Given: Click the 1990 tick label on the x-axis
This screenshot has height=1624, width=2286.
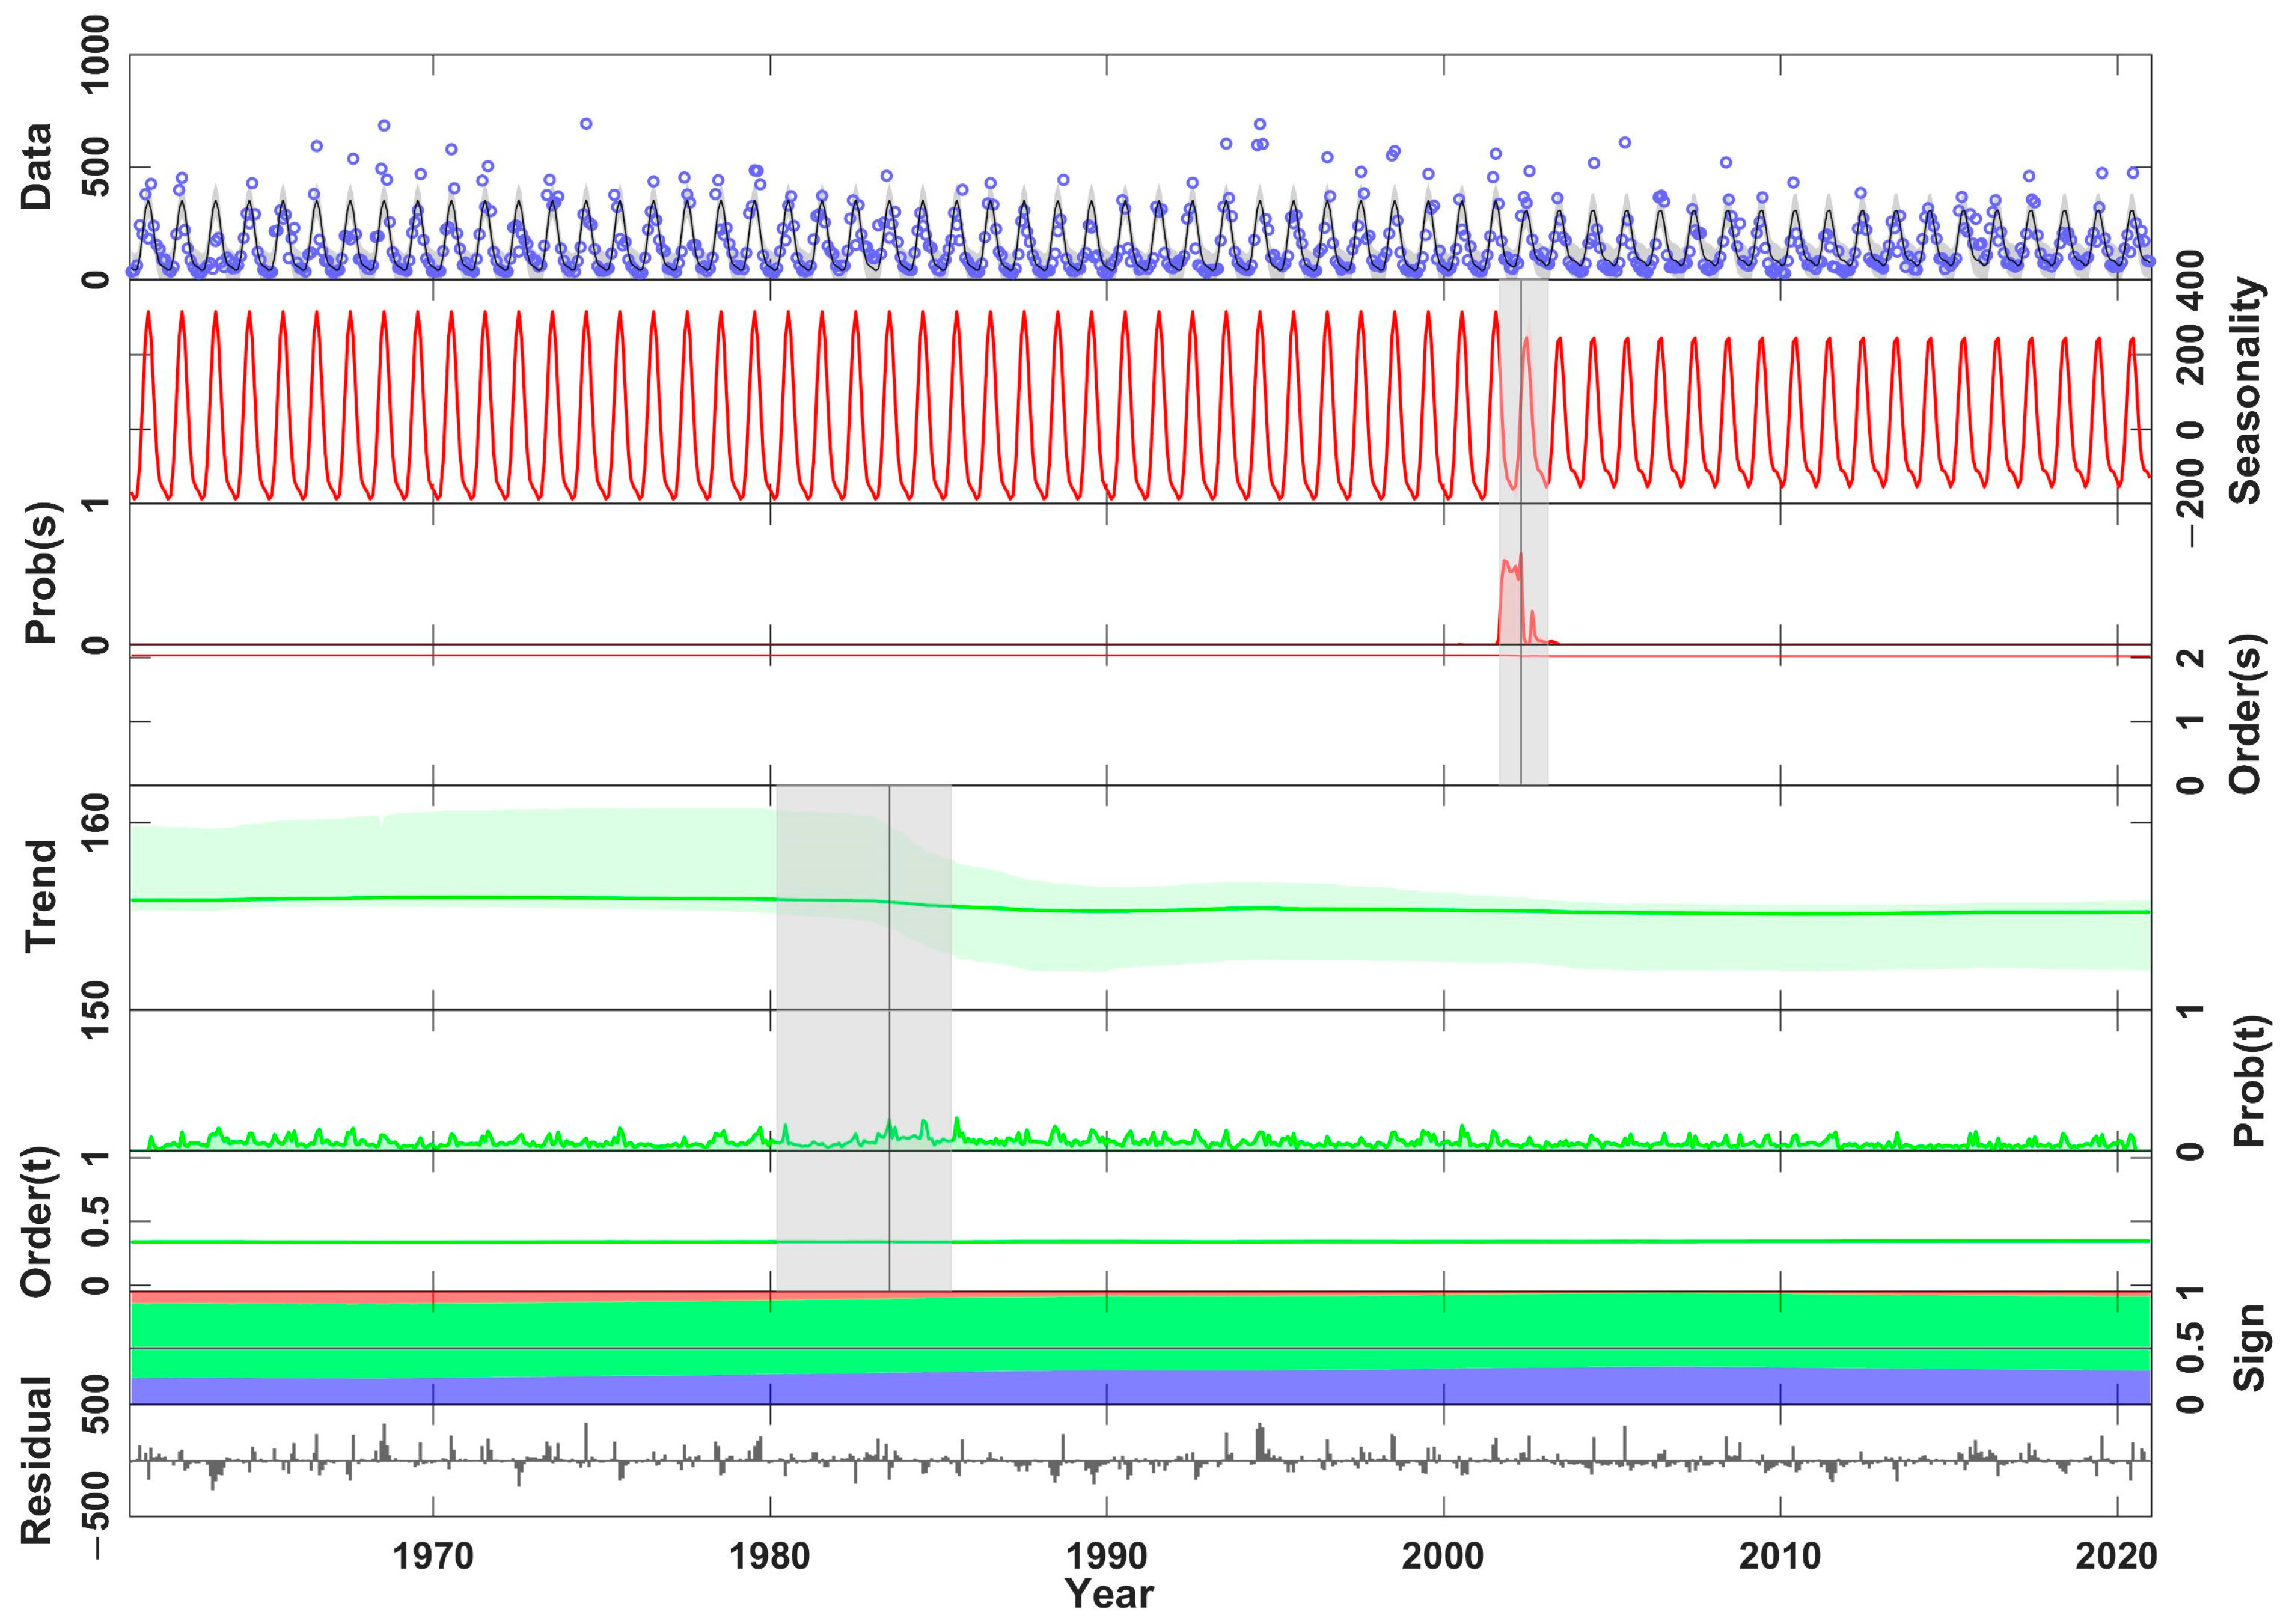Looking at the screenshot, I should 1107,1556.
